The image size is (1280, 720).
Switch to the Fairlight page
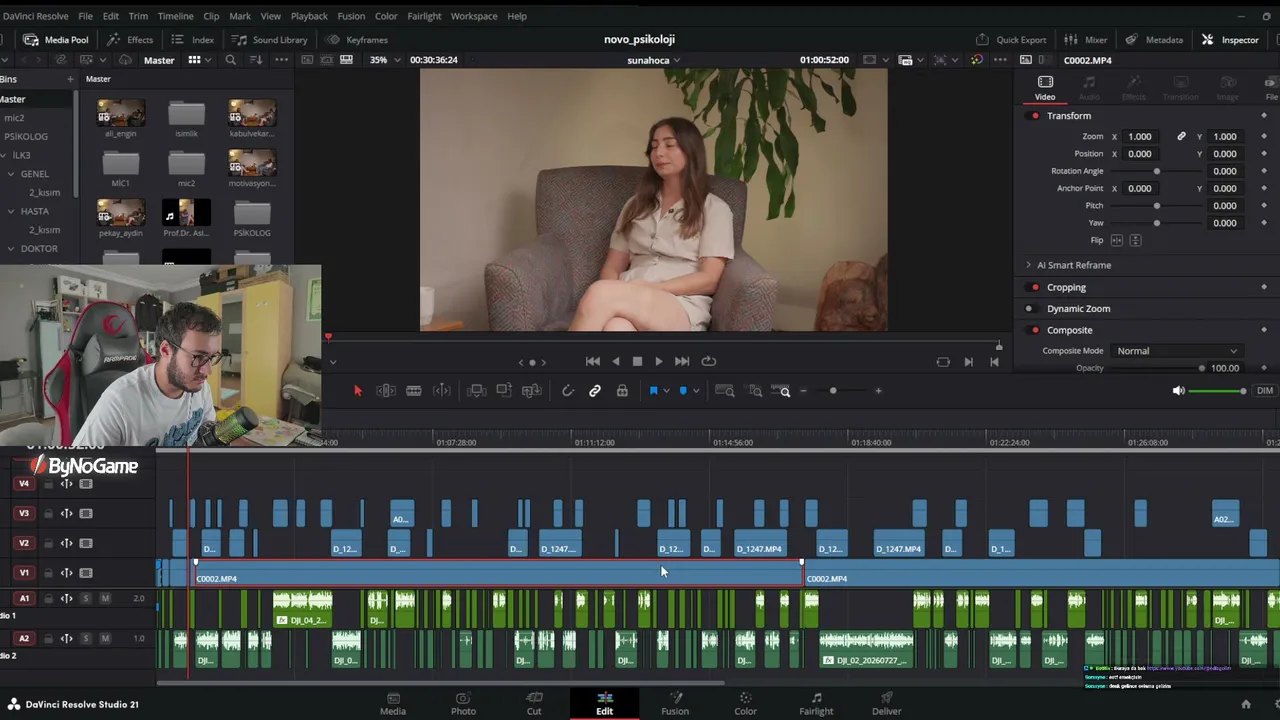click(816, 703)
